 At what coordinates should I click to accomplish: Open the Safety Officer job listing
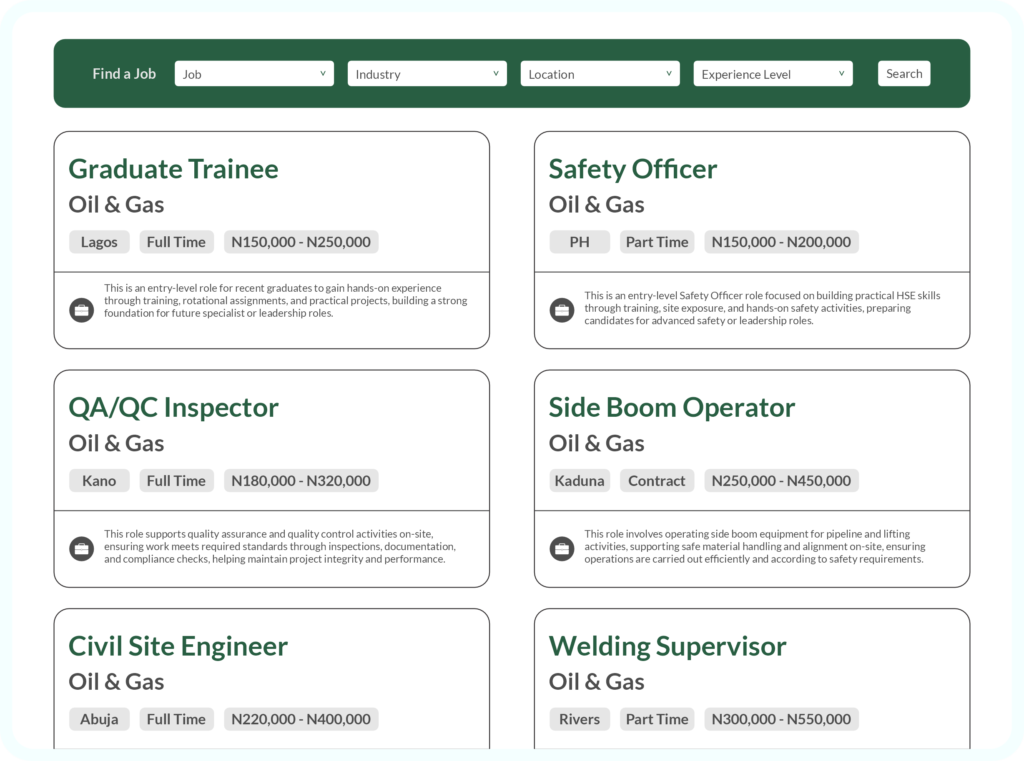coord(632,169)
